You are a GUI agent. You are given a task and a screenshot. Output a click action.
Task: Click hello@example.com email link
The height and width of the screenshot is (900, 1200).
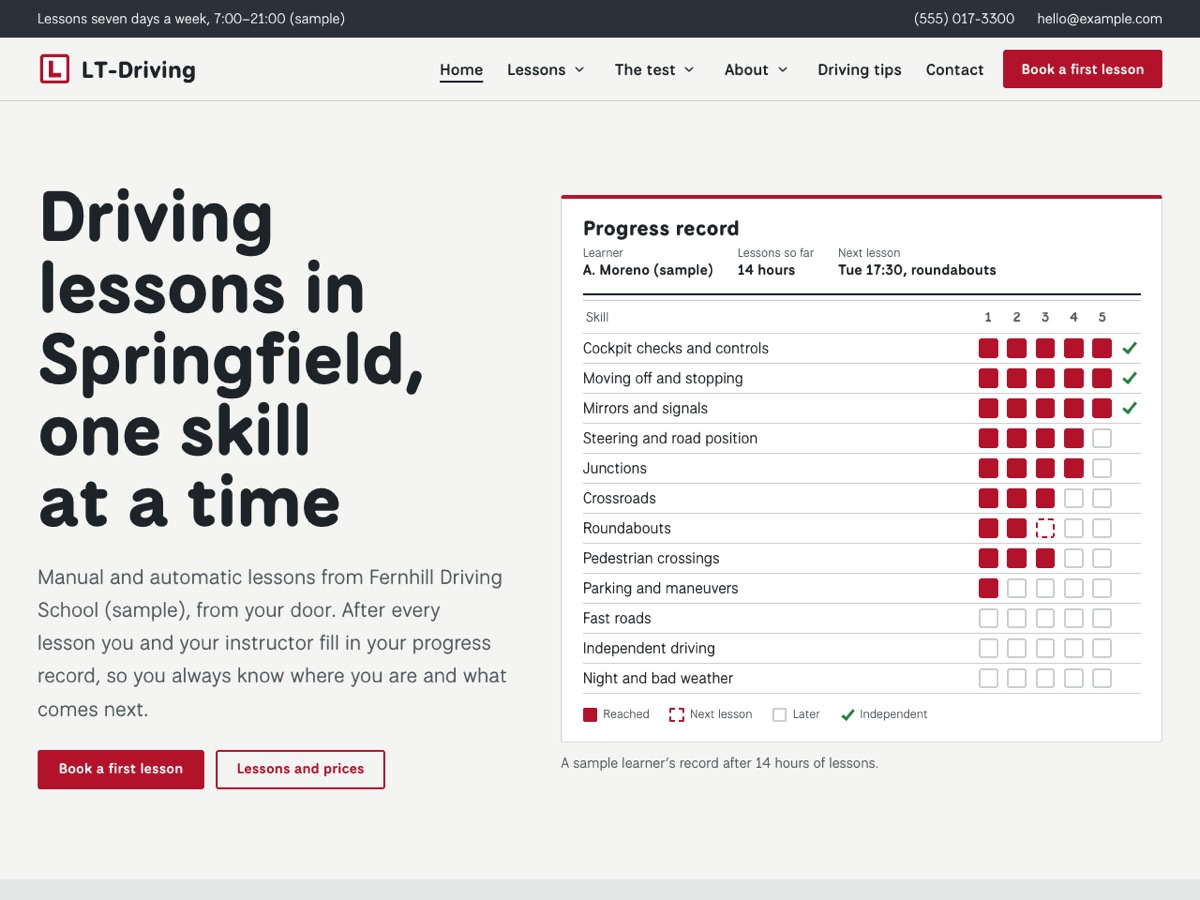click(x=1099, y=18)
